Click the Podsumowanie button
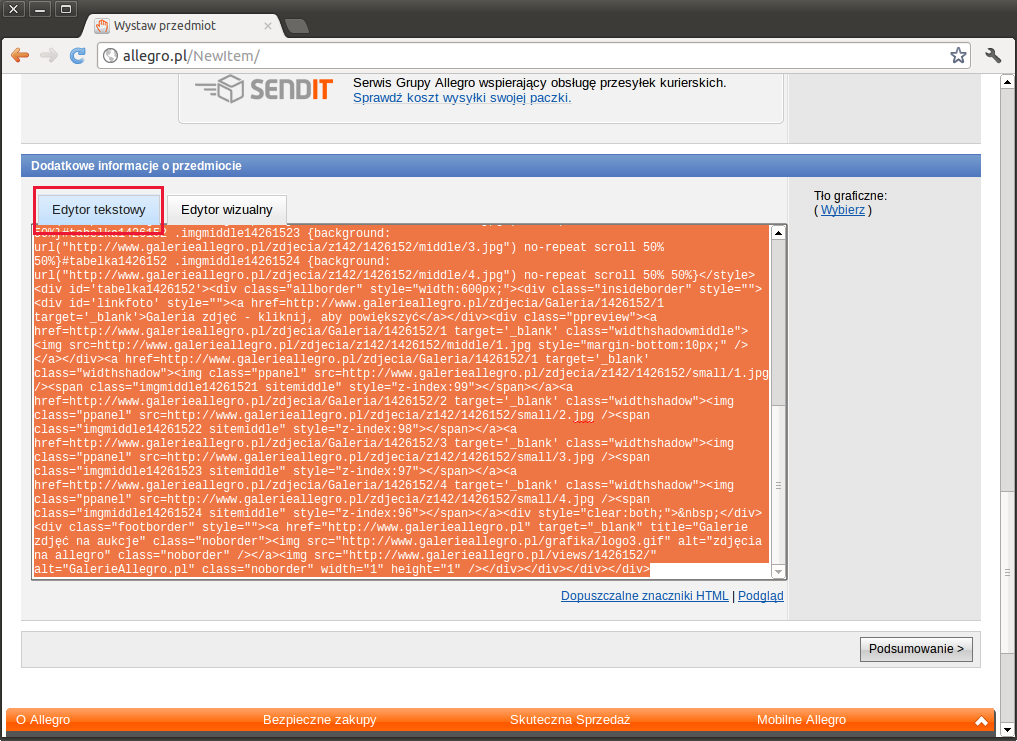Image resolution: width=1017 pixels, height=741 pixels. pyautogui.click(x=916, y=649)
